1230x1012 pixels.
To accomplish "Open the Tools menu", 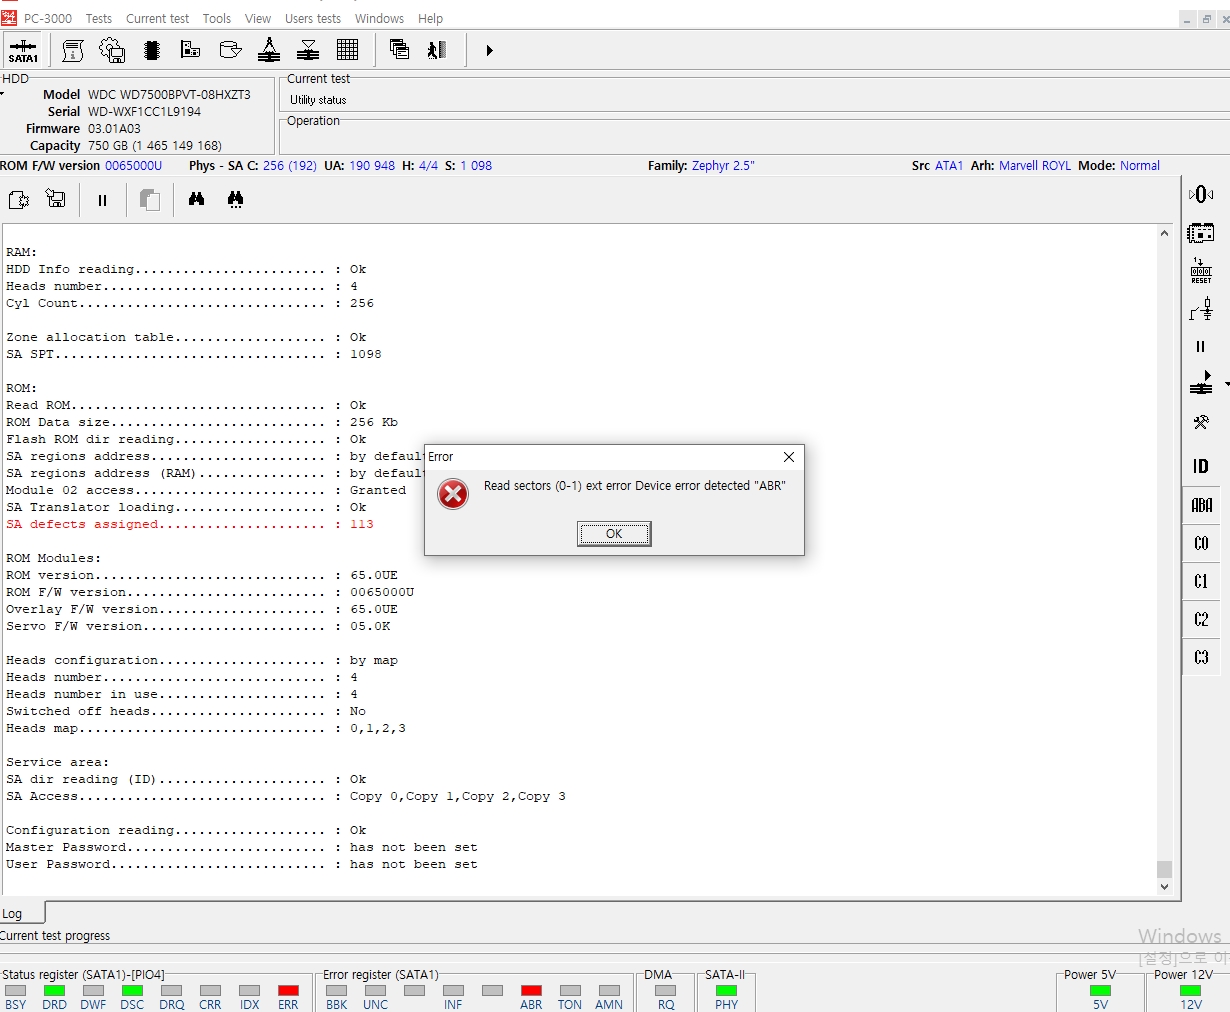I will [217, 18].
